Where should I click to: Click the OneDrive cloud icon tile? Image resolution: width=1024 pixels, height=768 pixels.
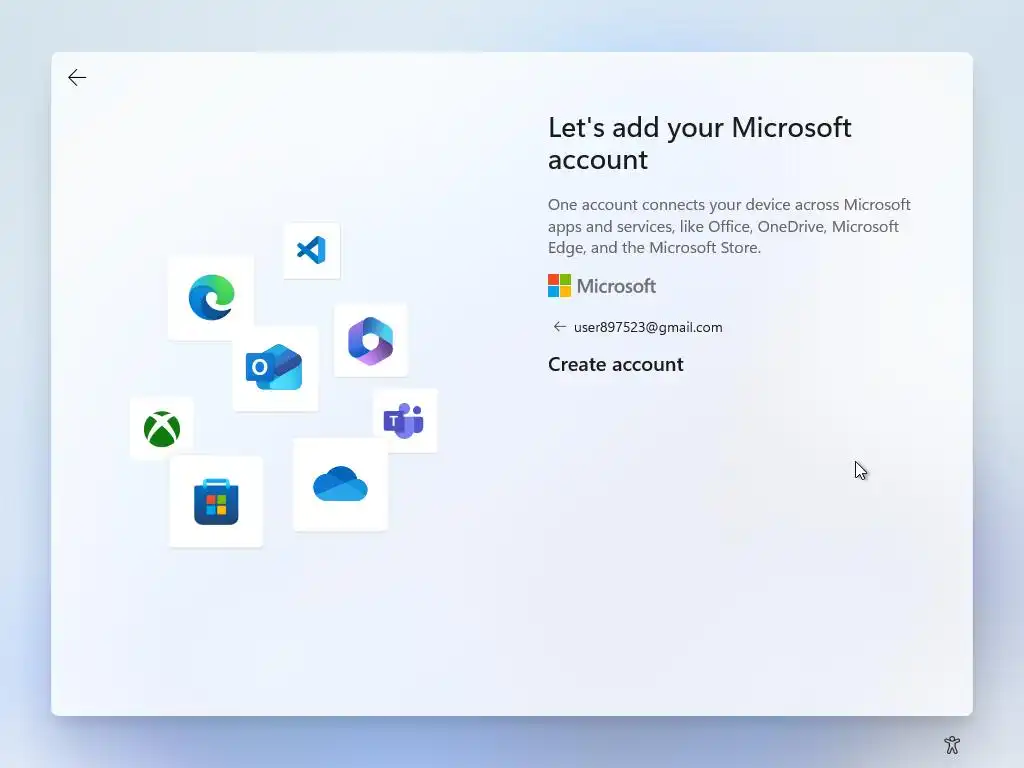click(x=340, y=485)
